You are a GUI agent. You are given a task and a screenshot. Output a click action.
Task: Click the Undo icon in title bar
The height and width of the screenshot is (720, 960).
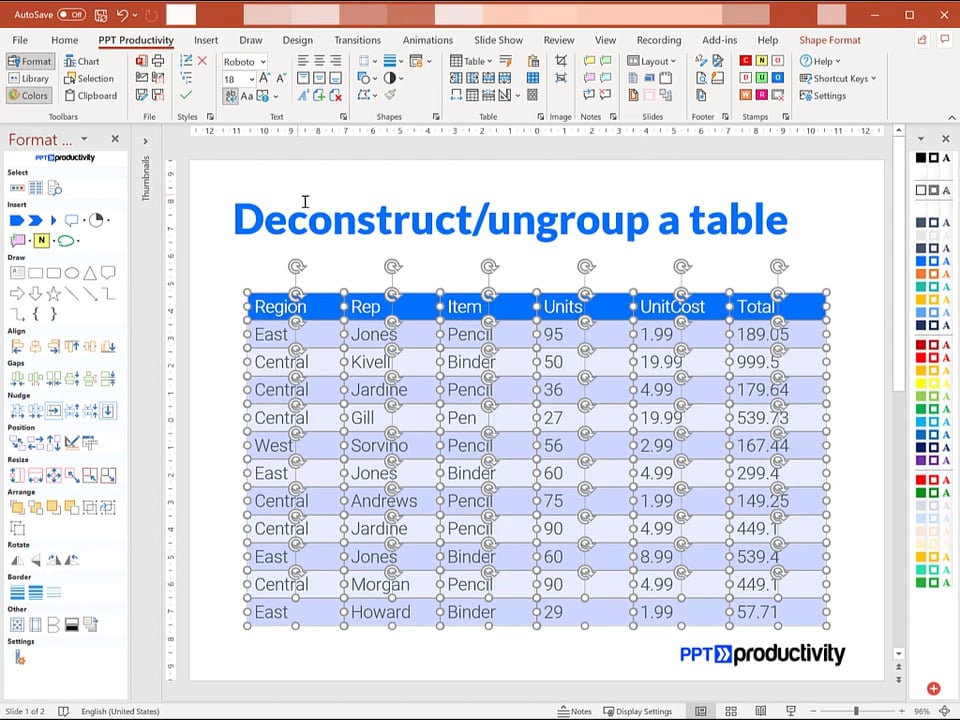122,15
